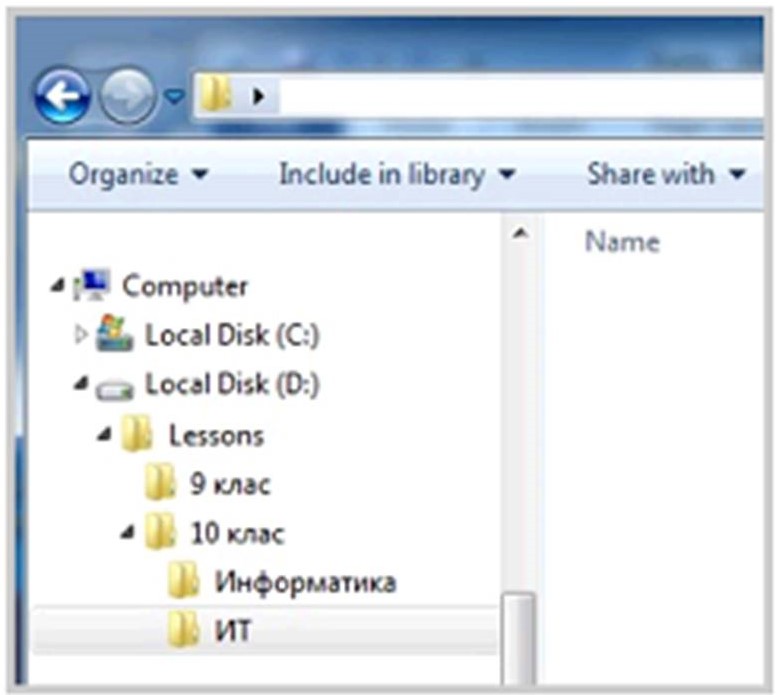Click the 9 клас folder icon

coord(160,485)
